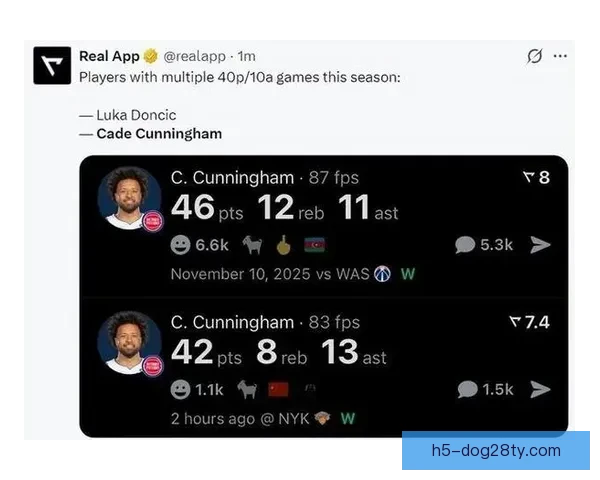Click the China flag reaction

pyautogui.click(x=278, y=390)
